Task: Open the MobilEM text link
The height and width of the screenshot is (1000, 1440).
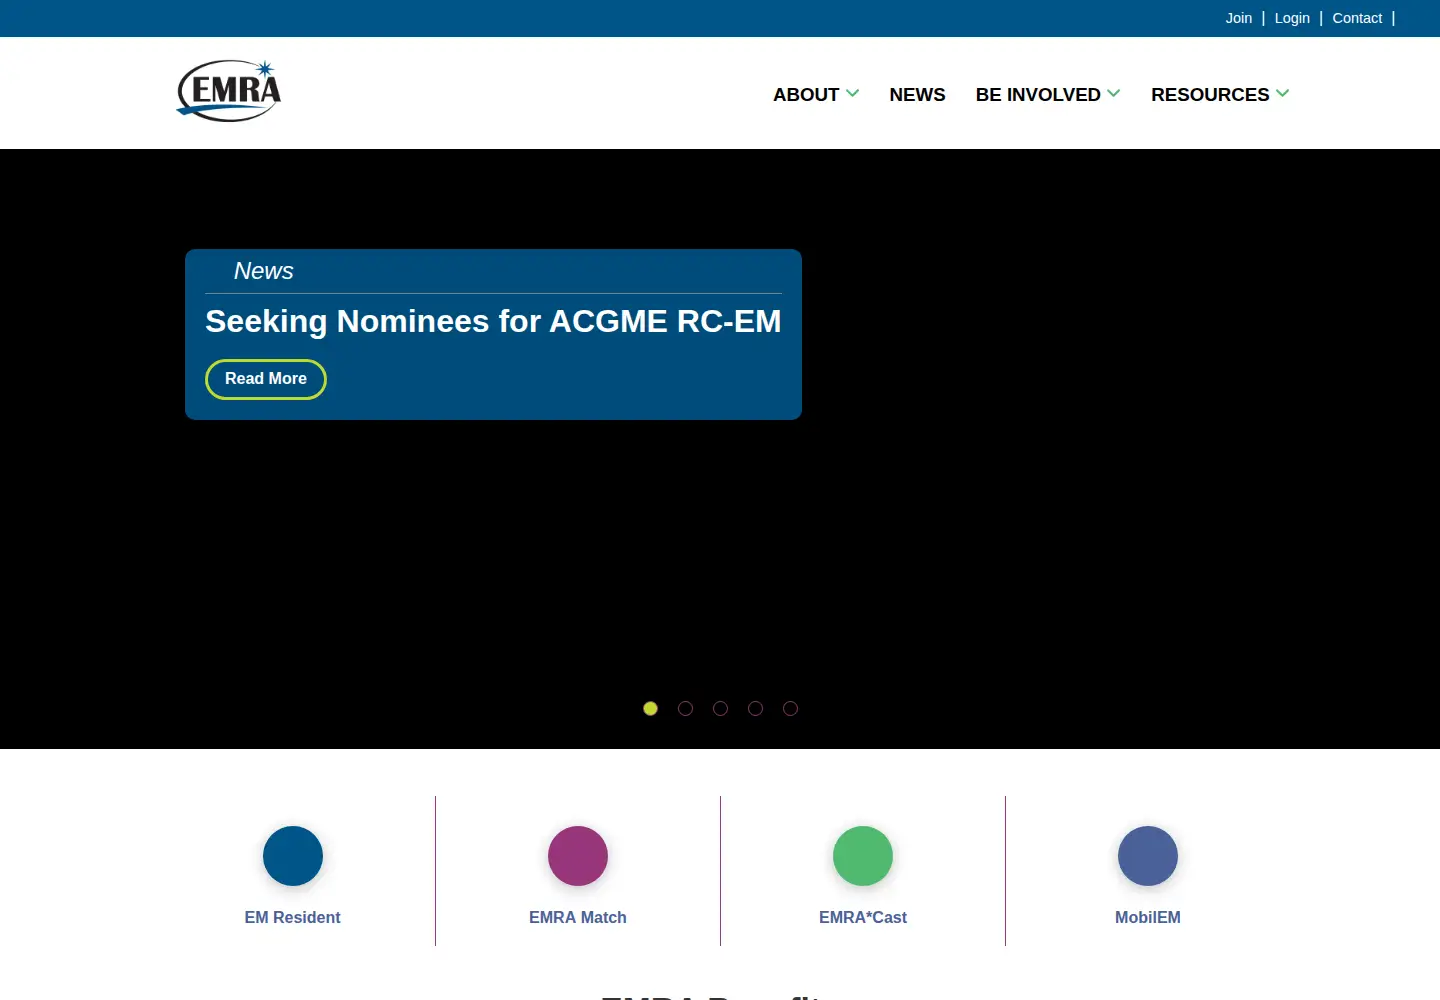Action: tap(1148, 917)
